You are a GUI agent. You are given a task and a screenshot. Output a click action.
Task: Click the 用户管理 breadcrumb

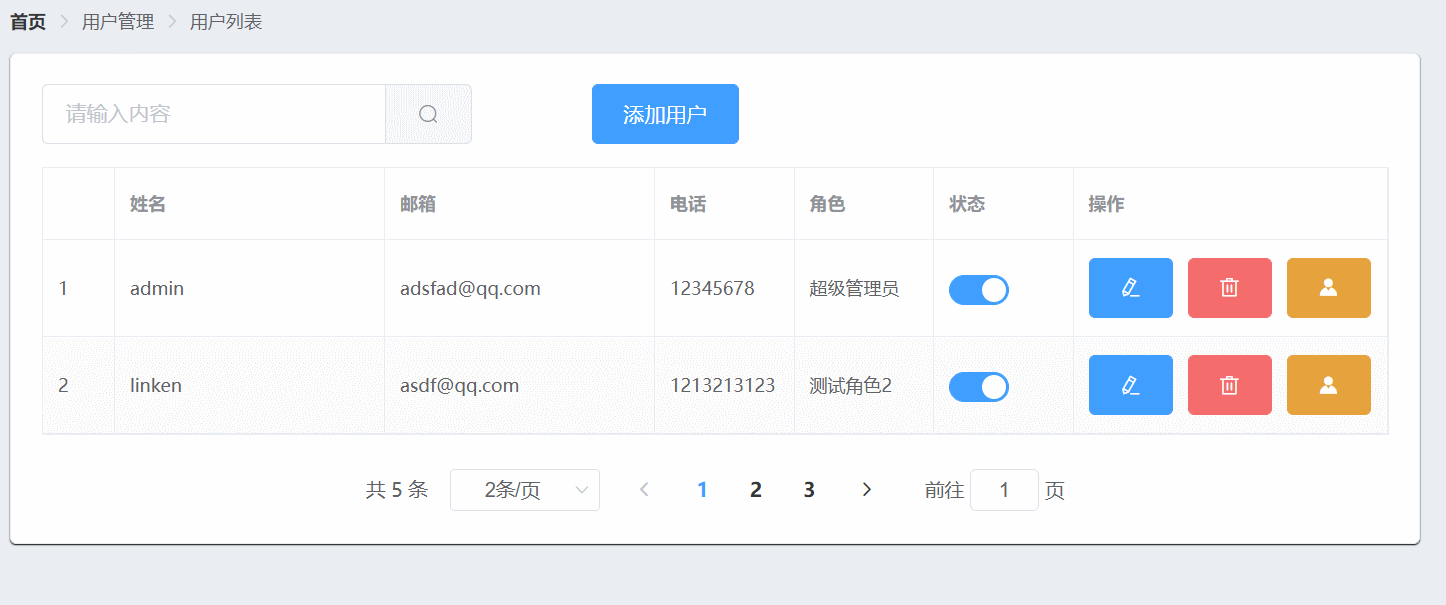[118, 22]
